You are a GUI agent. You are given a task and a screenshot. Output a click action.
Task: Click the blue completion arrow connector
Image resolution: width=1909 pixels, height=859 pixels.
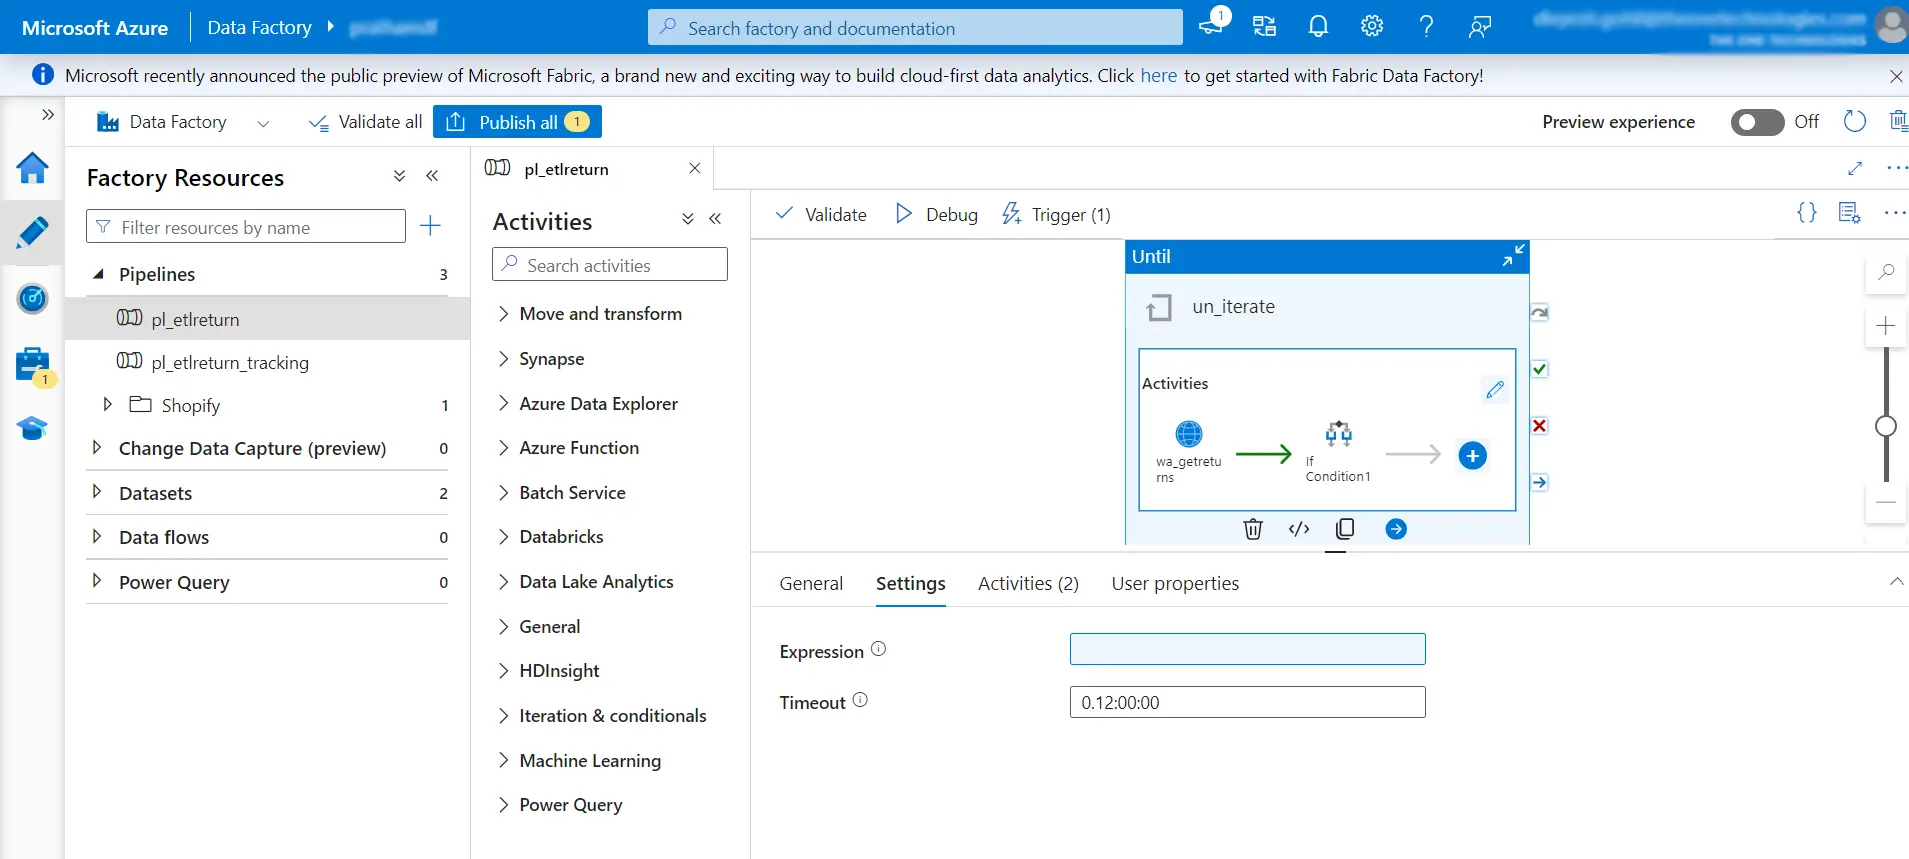point(1540,482)
